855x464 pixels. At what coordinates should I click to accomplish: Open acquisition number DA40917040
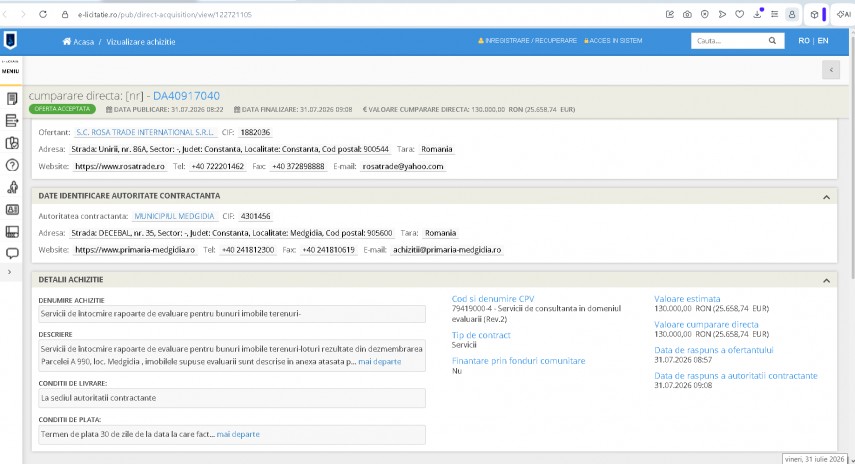[186, 96]
